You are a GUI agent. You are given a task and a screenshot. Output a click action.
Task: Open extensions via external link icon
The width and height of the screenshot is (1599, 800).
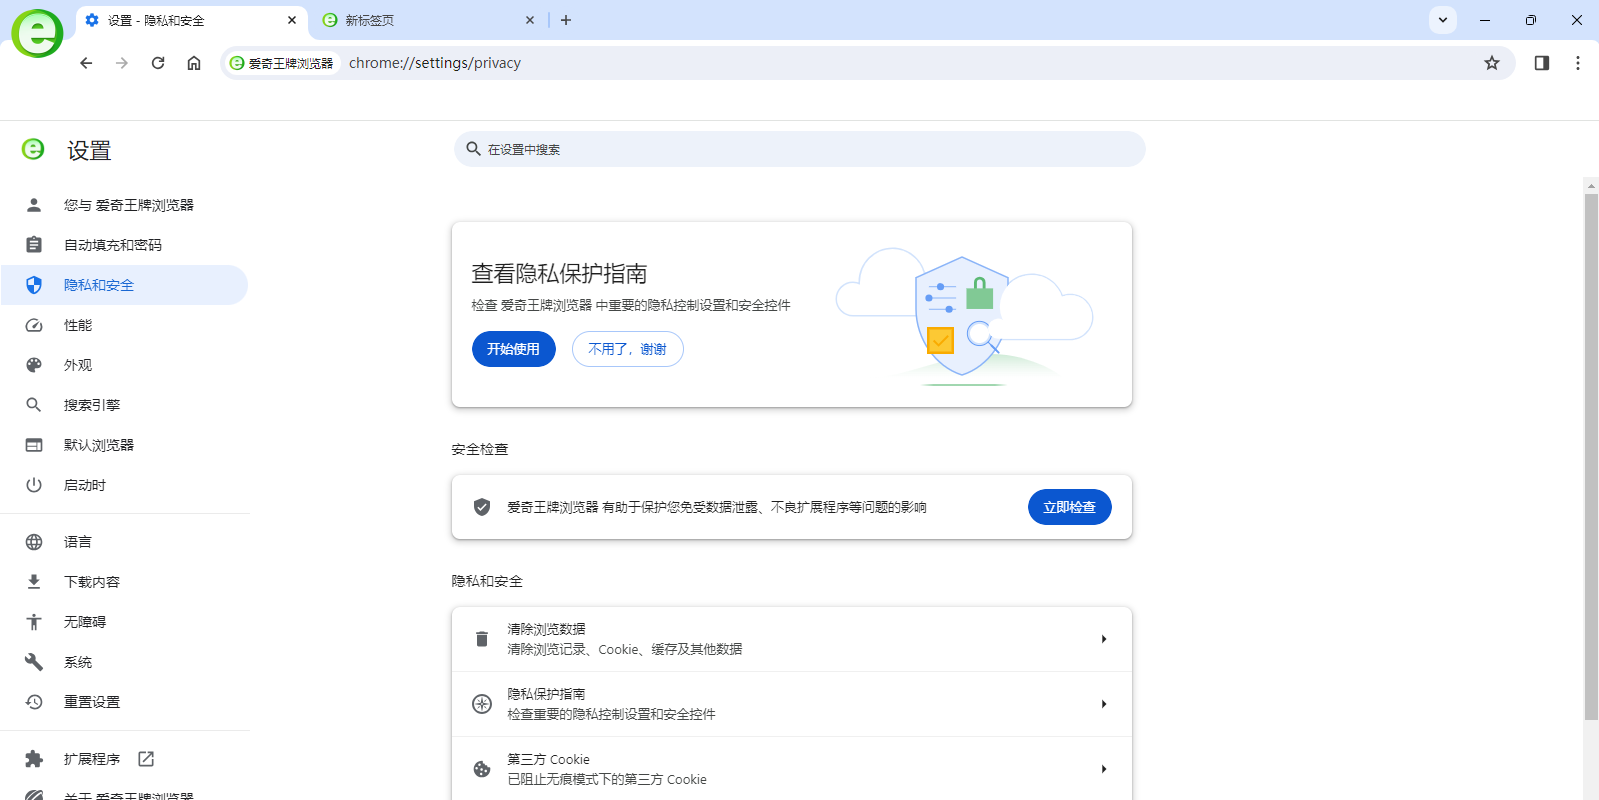coord(146,759)
